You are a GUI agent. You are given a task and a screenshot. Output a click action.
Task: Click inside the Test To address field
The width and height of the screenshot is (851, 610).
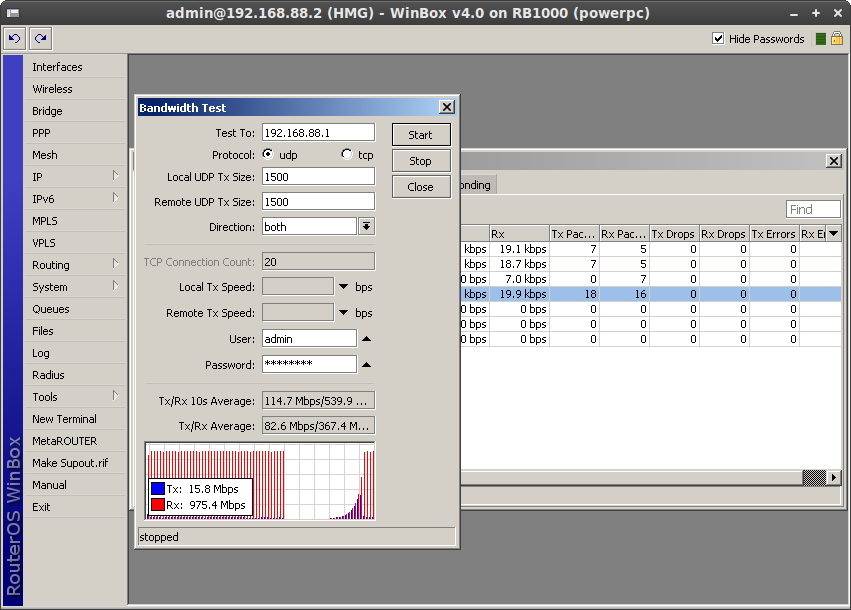315,131
